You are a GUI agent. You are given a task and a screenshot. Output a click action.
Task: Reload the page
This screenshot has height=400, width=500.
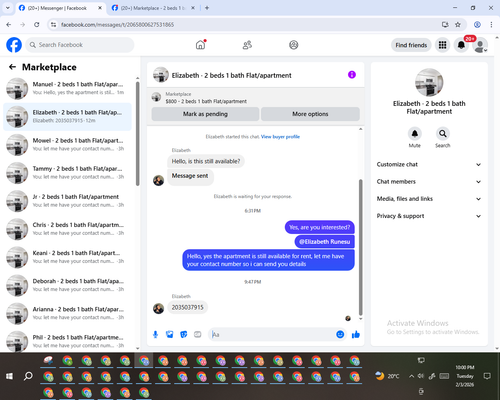click(37, 24)
